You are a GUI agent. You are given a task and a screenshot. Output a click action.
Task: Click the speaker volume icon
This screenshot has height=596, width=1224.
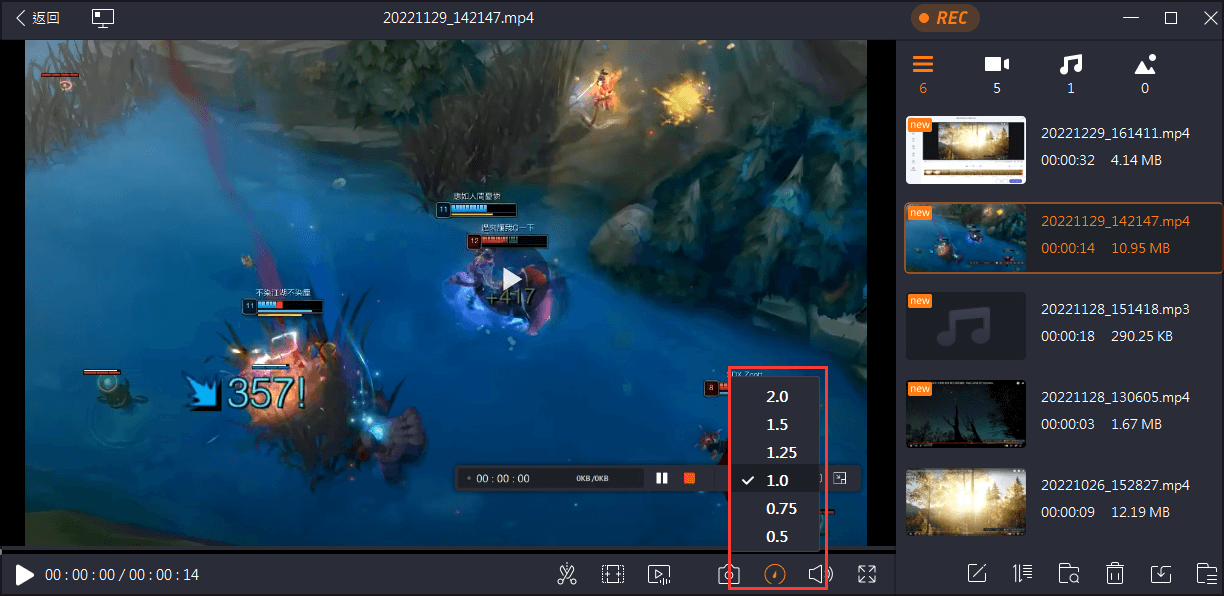click(820, 574)
